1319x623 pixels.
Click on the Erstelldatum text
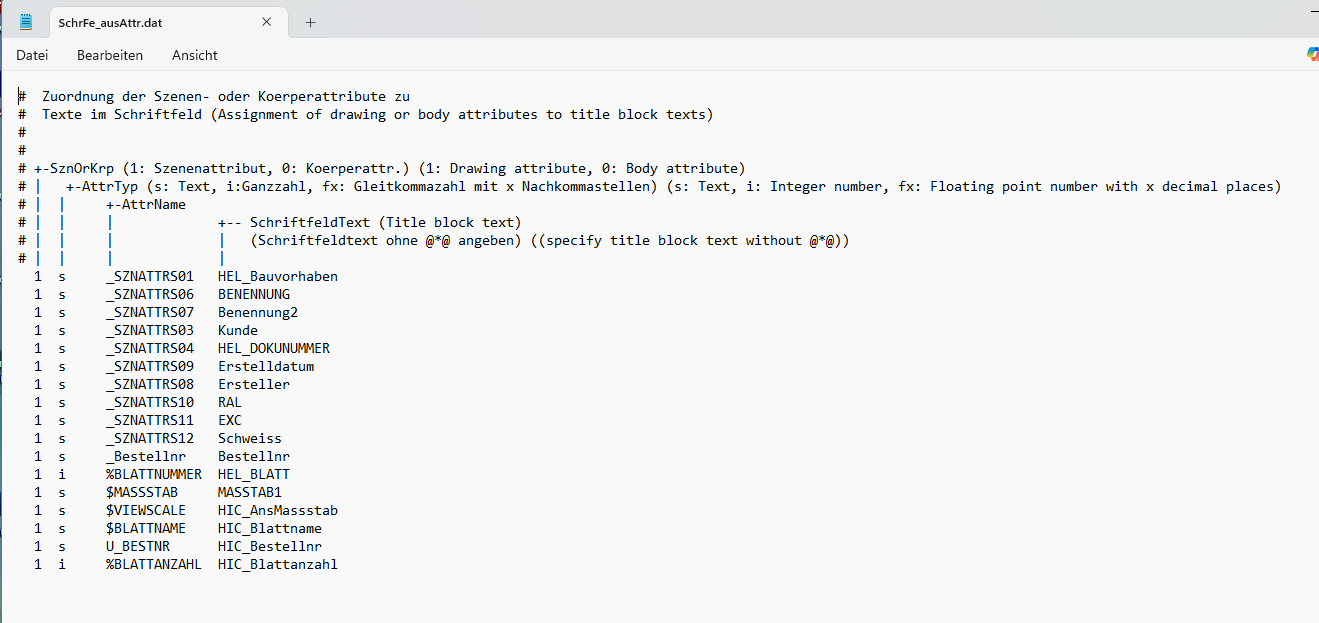point(266,366)
